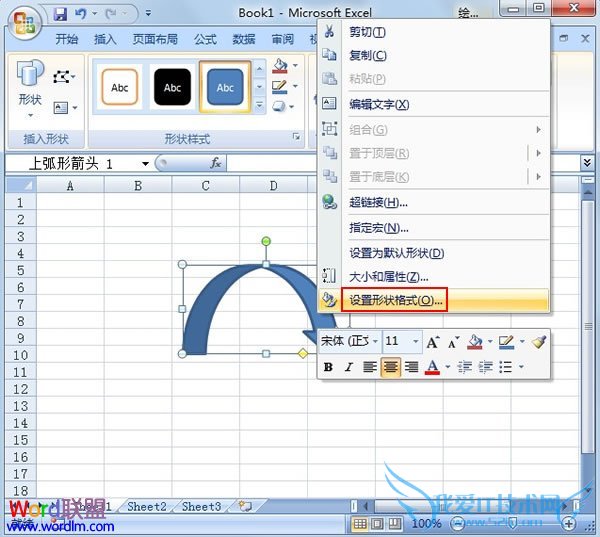Open Shape Fill dropdown arrow in ribbon
Viewport: 600px width, 537px height.
pyautogui.click(x=295, y=66)
